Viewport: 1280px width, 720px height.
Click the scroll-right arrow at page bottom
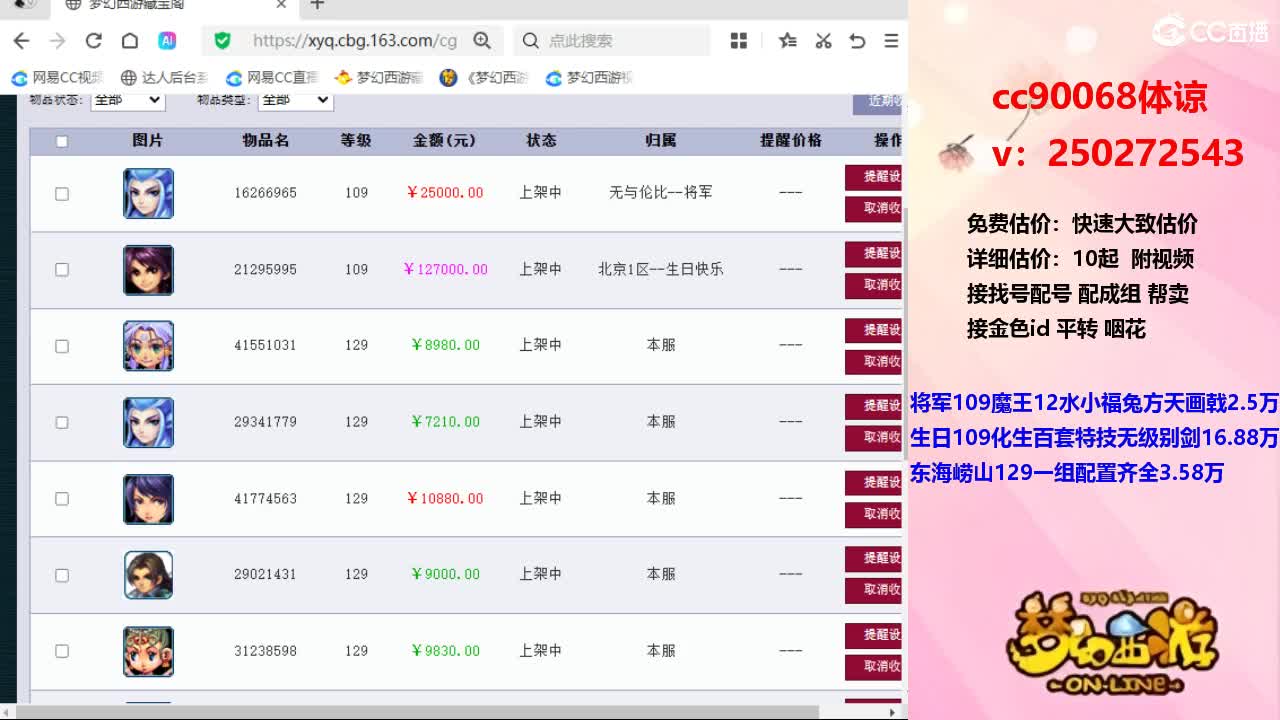click(x=894, y=712)
